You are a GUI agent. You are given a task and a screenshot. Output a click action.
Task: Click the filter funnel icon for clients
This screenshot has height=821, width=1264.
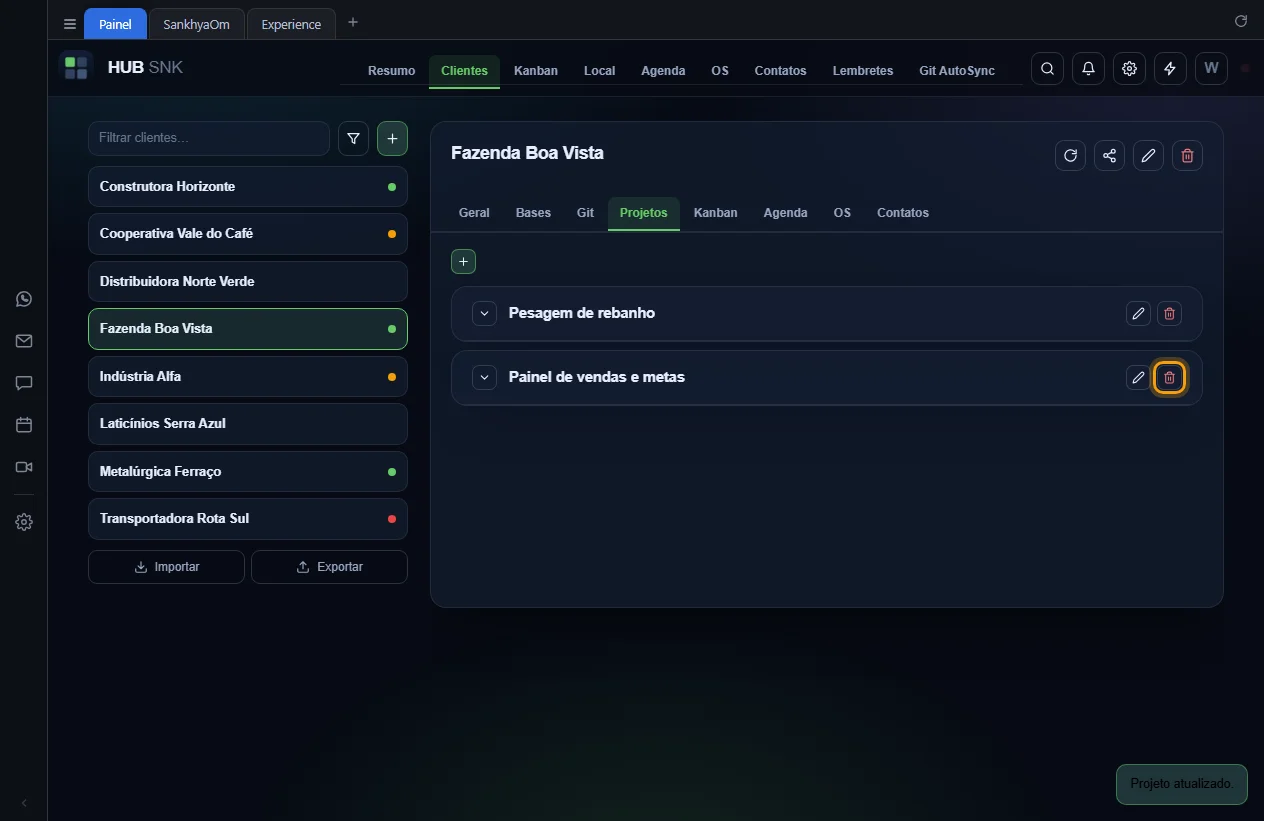click(x=353, y=139)
